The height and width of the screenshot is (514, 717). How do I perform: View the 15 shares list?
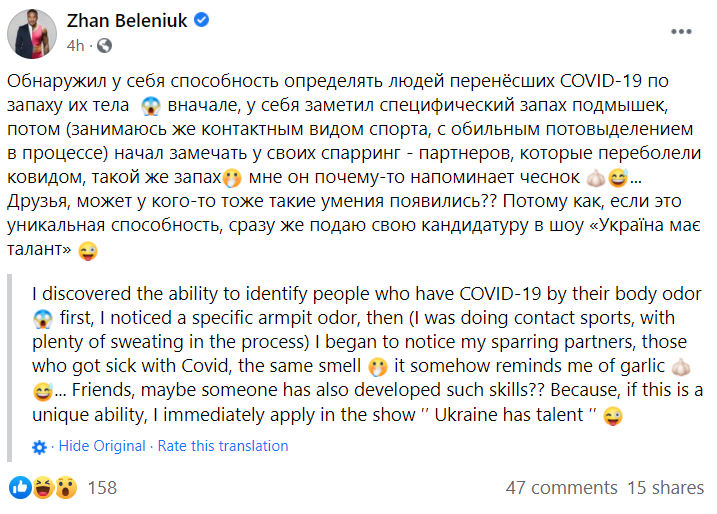[666, 488]
